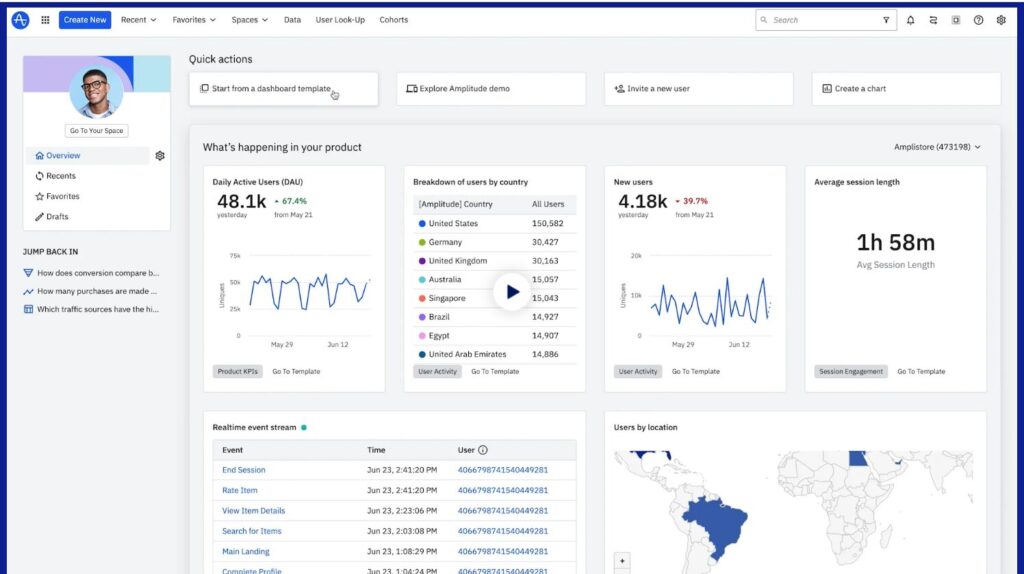
Task: Click the line chart icon in Jump Back In
Action: pyautogui.click(x=28, y=291)
